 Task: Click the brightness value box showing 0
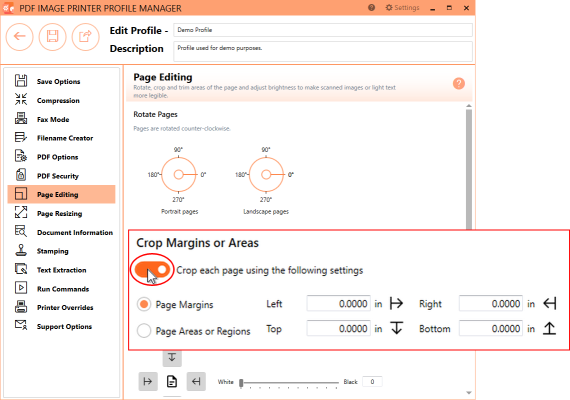(372, 381)
